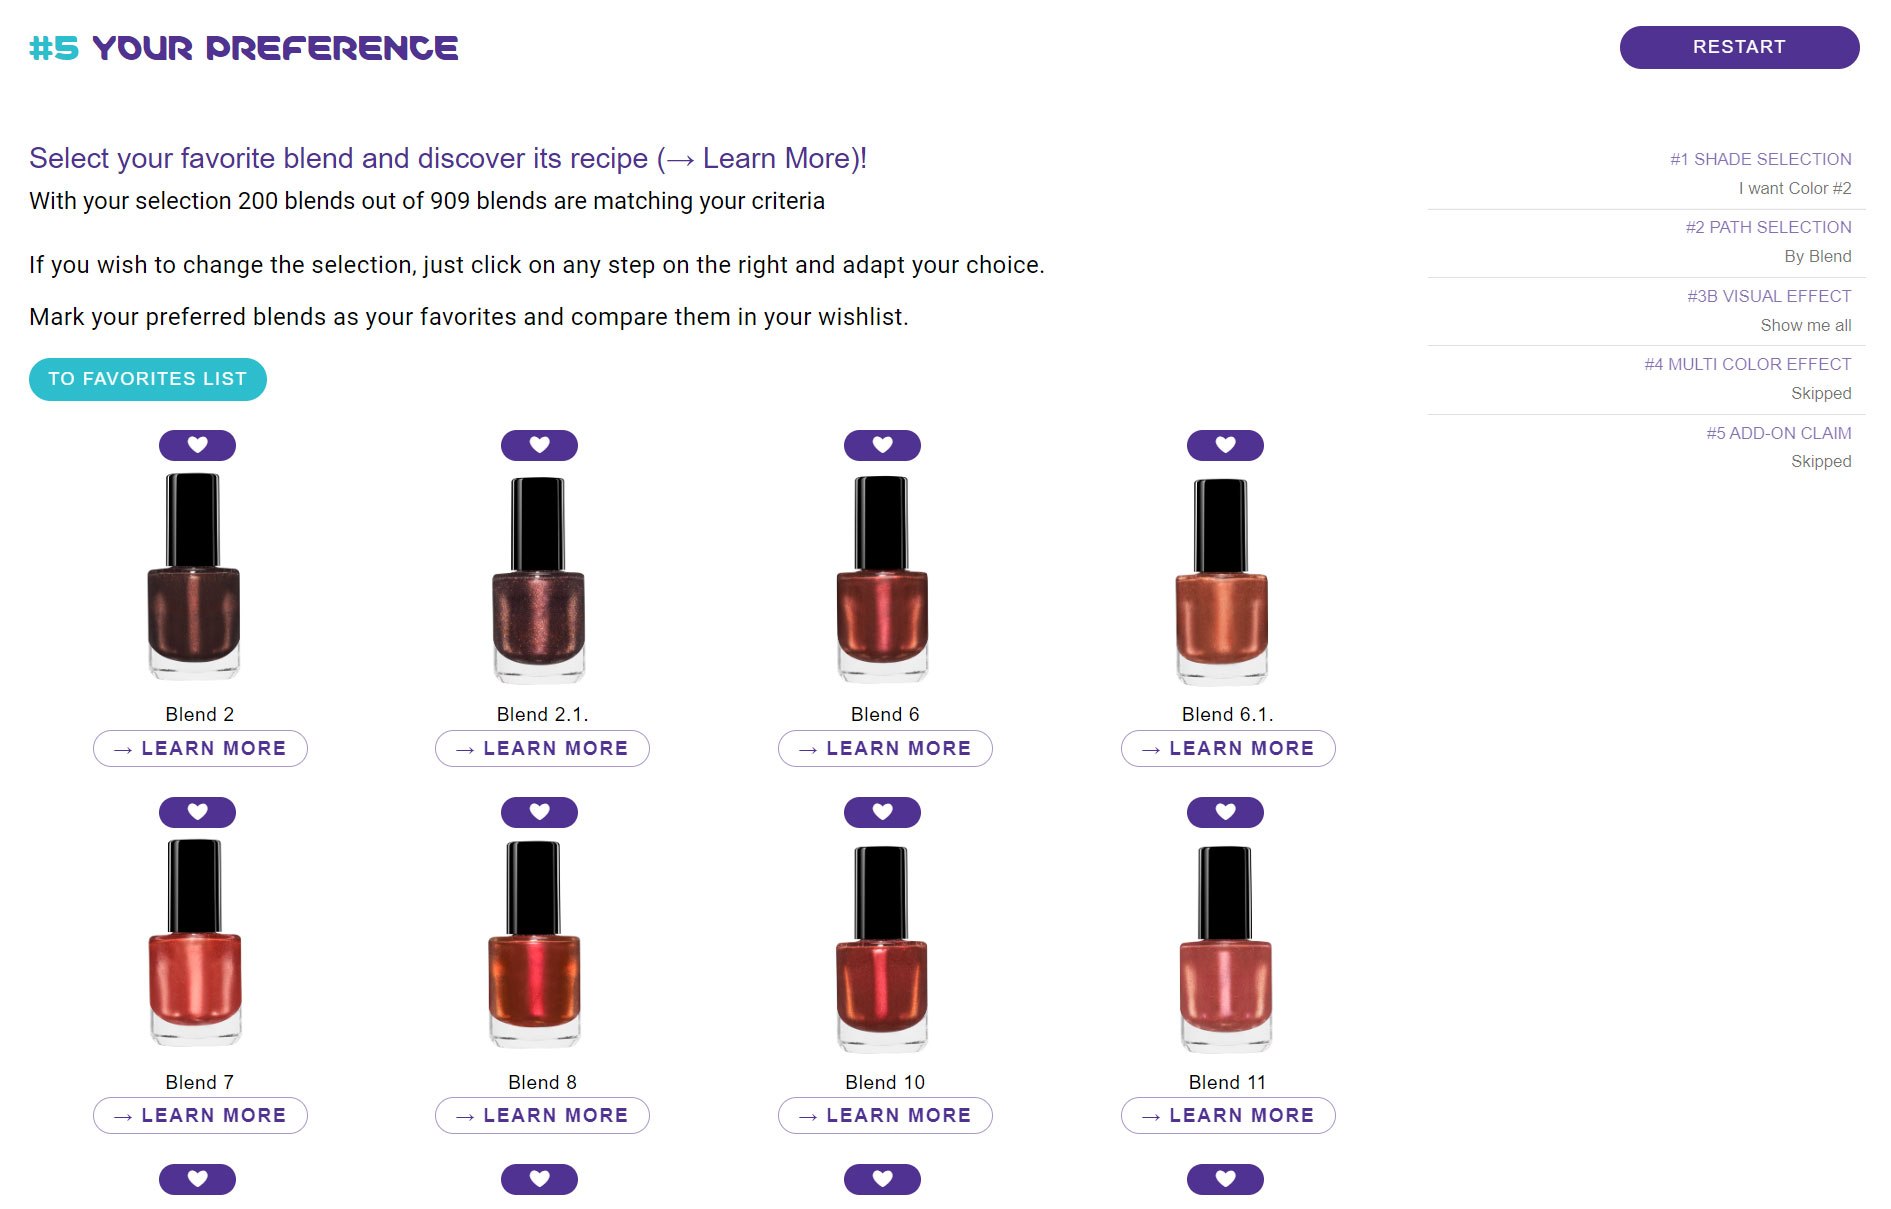Add Blend 7 to favorites via heart
Screen dimensions: 1891x1209
tap(197, 812)
